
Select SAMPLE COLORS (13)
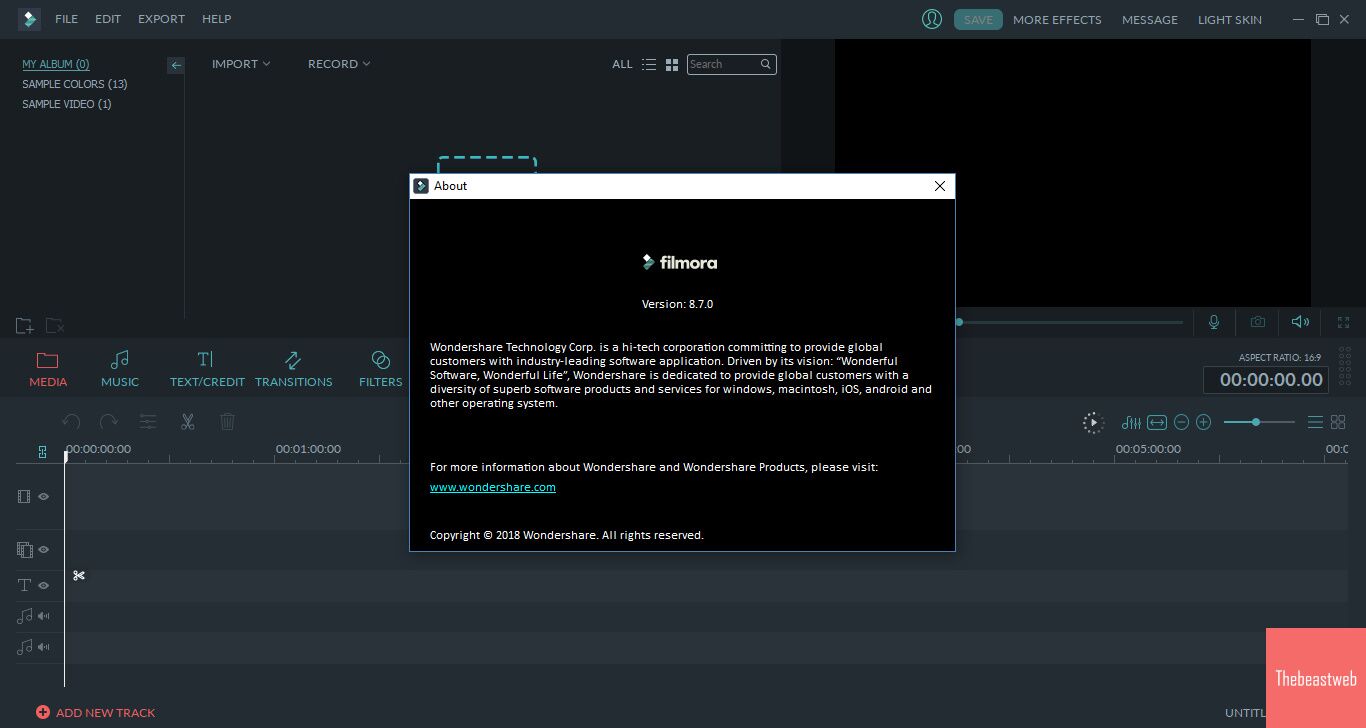pos(75,84)
